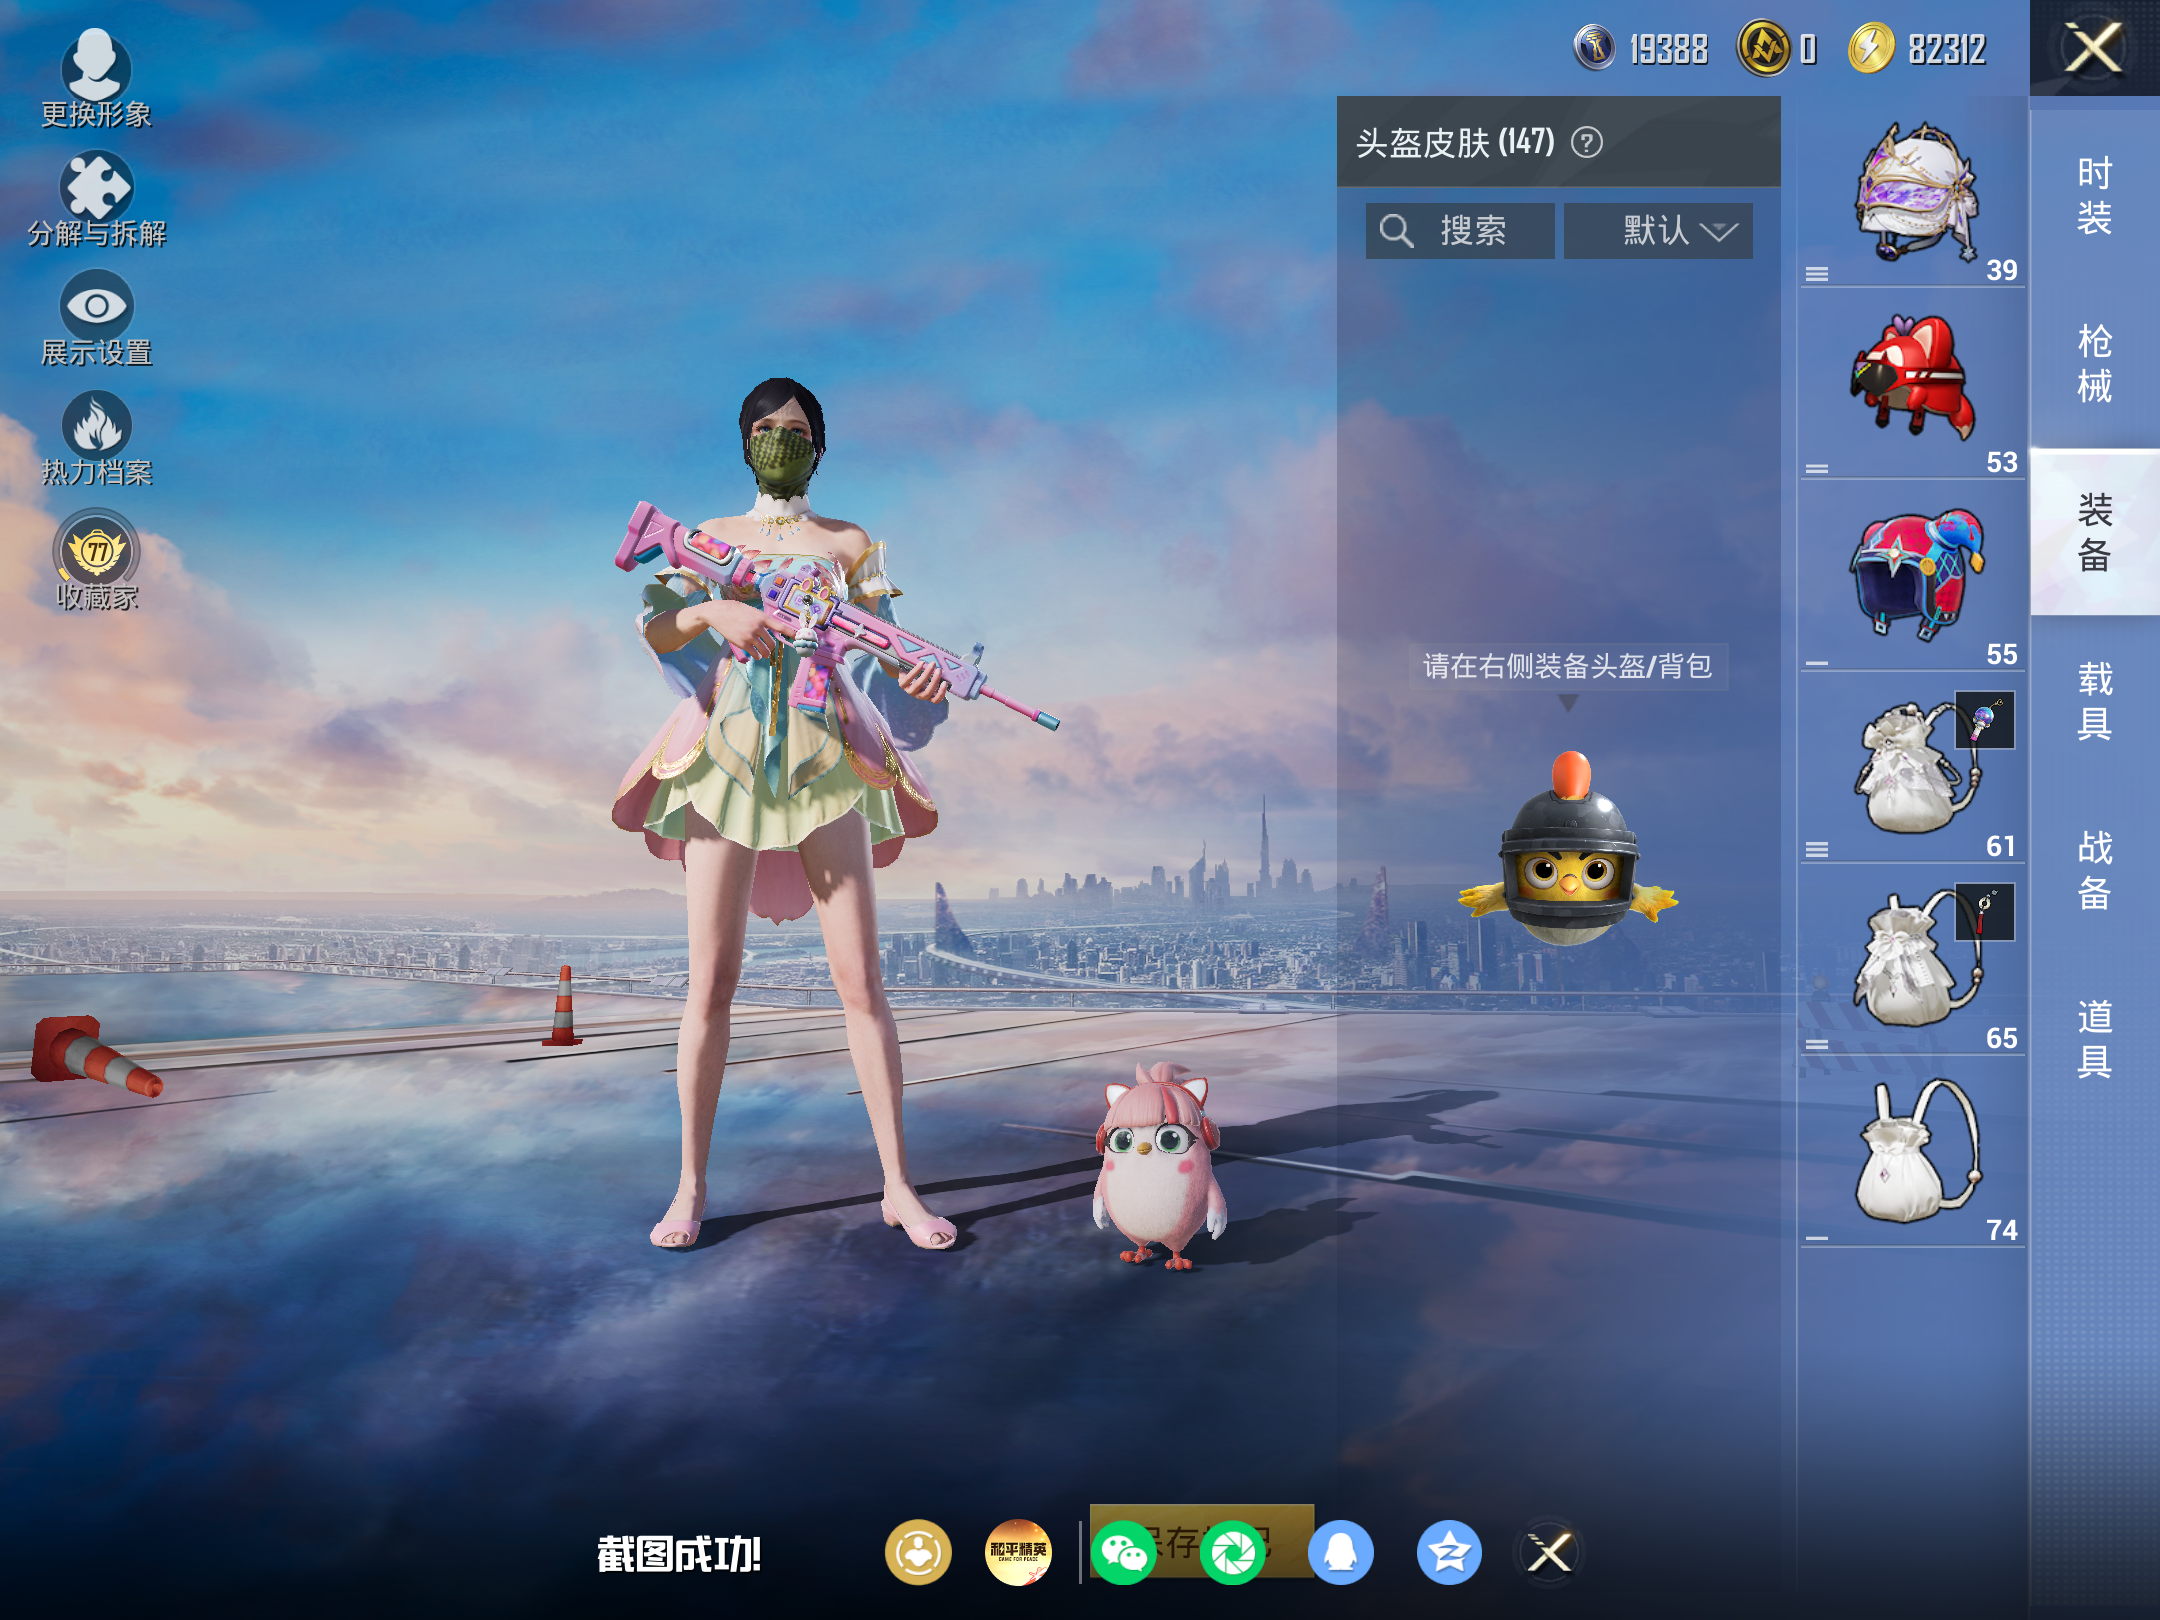Switch to the 道具 tab
Image resolution: width=2160 pixels, height=1620 pixels.
tap(2095, 1038)
